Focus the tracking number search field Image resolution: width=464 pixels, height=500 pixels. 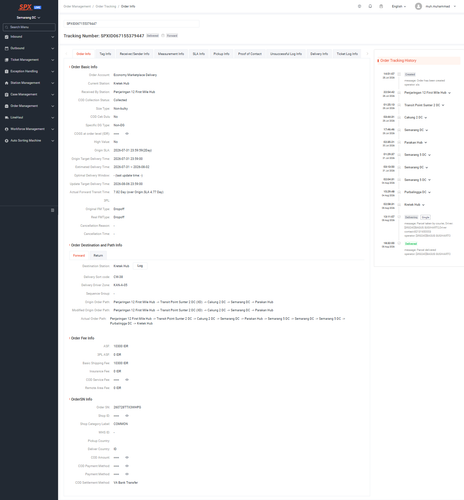tap(132, 24)
